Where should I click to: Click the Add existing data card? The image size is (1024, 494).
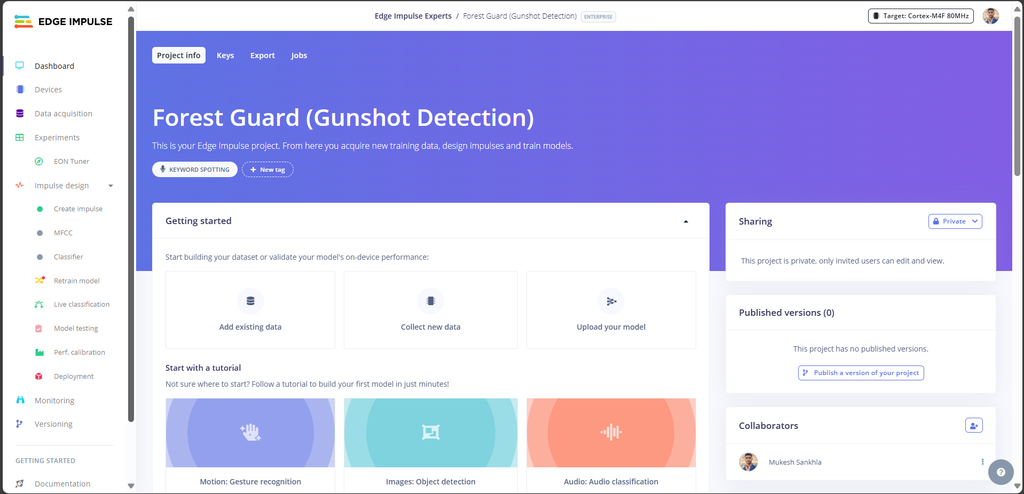[x=250, y=310]
